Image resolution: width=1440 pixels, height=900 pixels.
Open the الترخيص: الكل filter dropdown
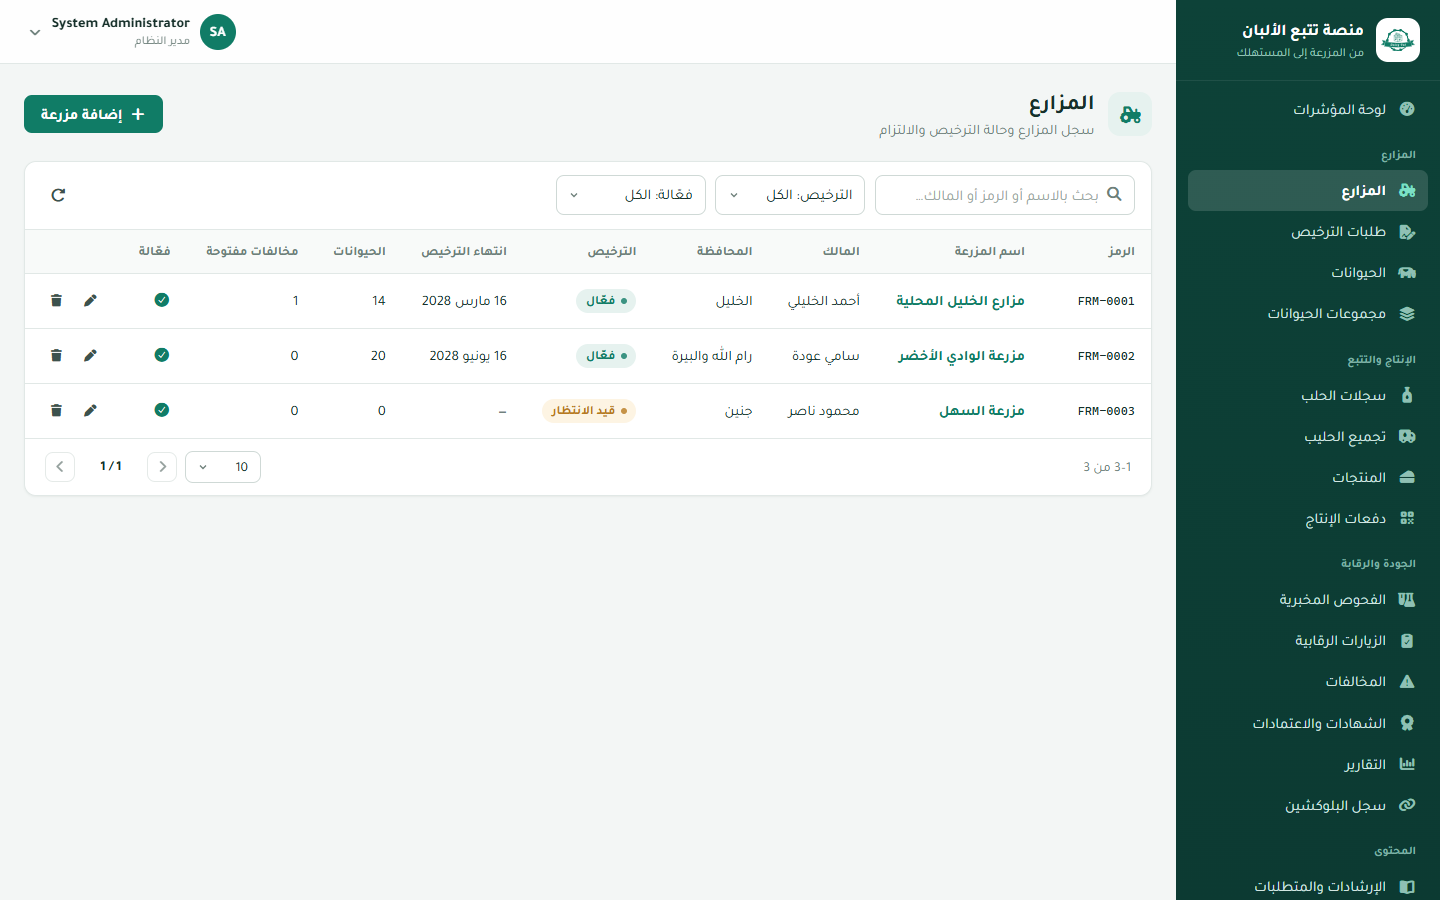click(x=790, y=195)
